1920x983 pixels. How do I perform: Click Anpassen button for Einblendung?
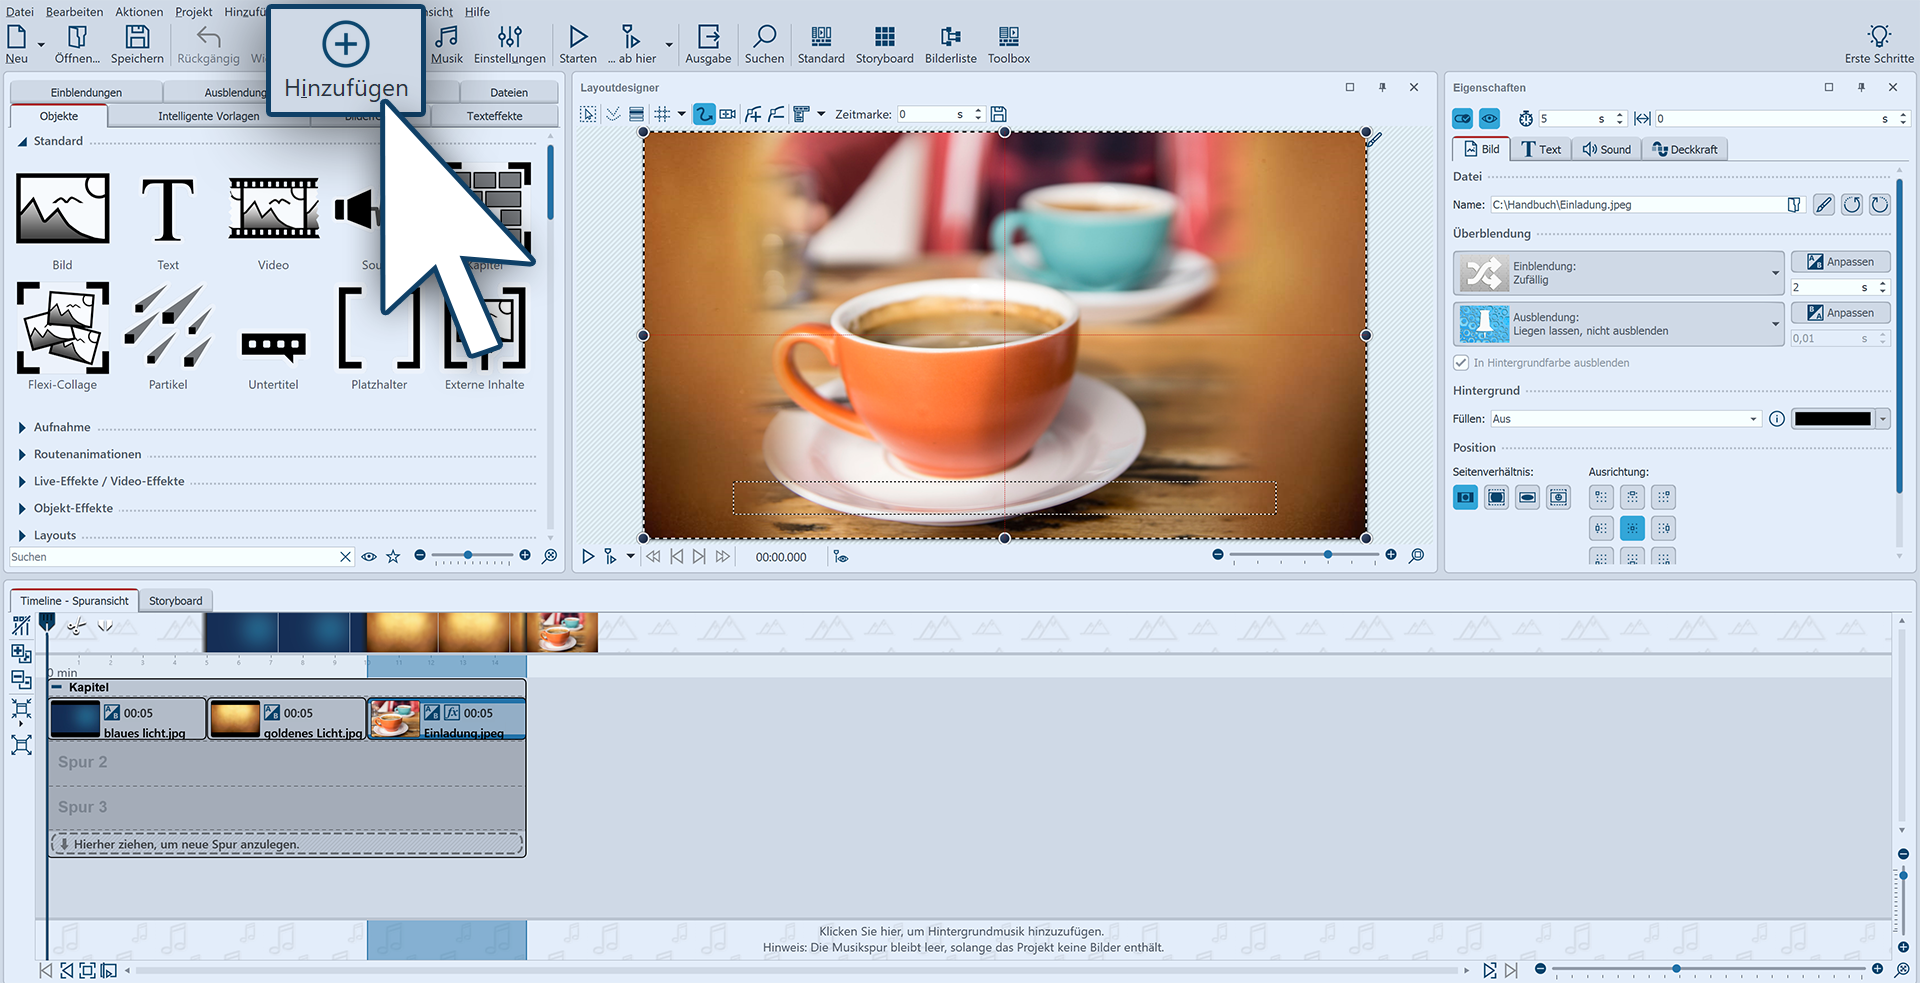pyautogui.click(x=1840, y=262)
